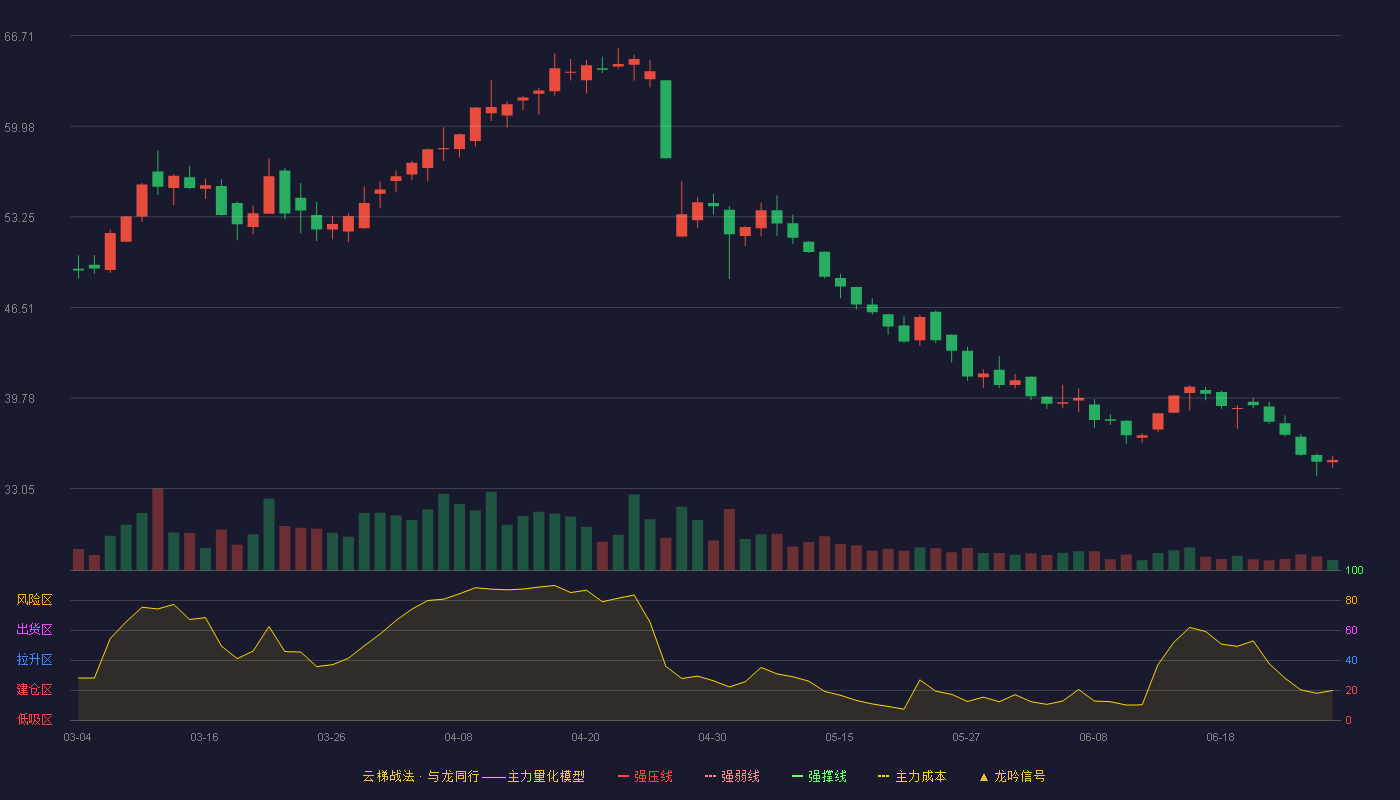Select the 59.98 price axis label

click(x=19, y=127)
